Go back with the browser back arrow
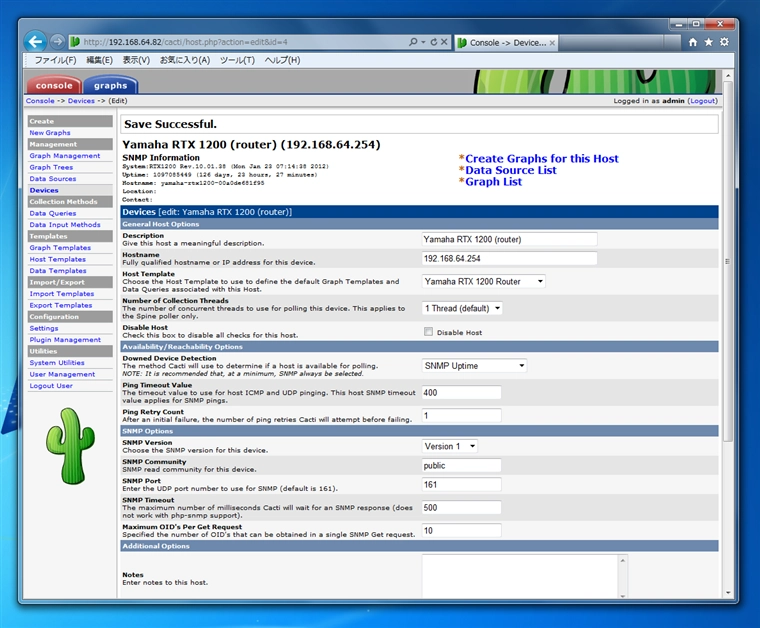Viewport: 760px width, 628px height. point(35,42)
